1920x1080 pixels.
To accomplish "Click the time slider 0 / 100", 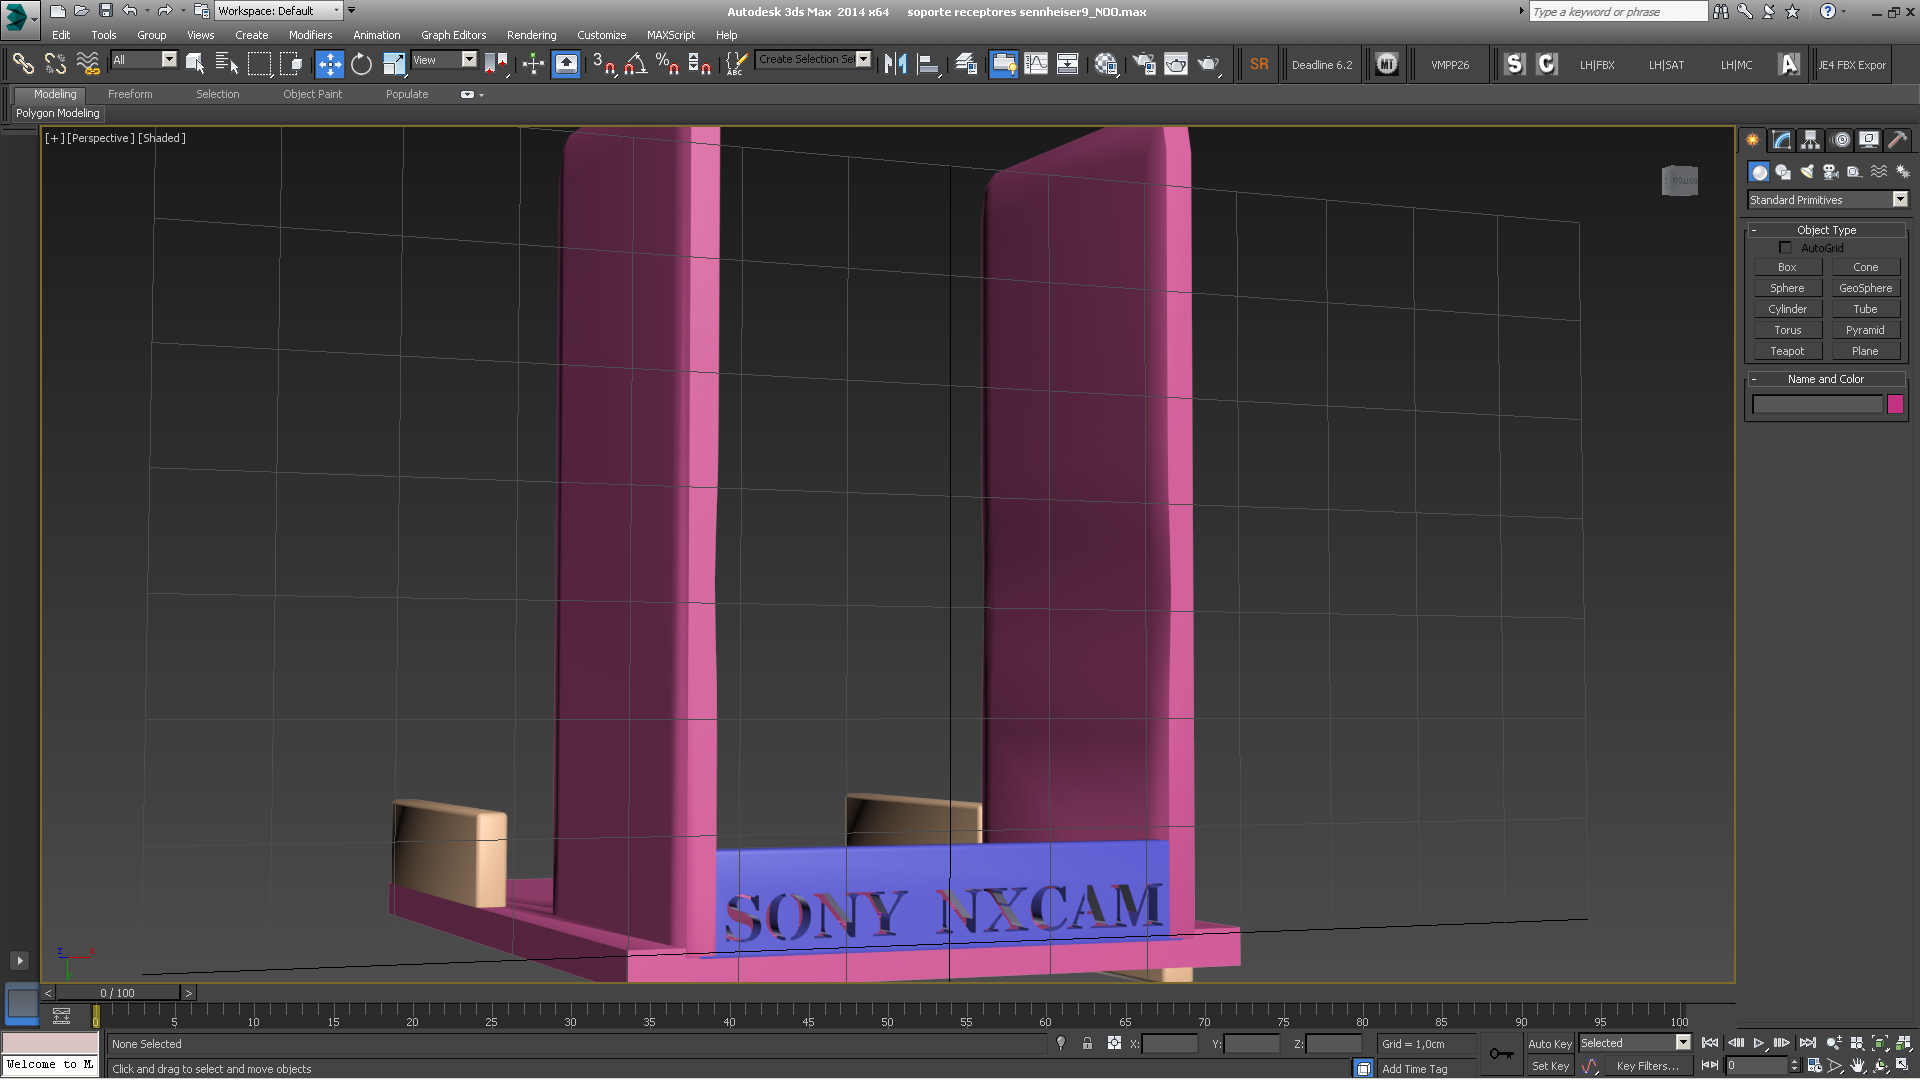I will pos(118,993).
